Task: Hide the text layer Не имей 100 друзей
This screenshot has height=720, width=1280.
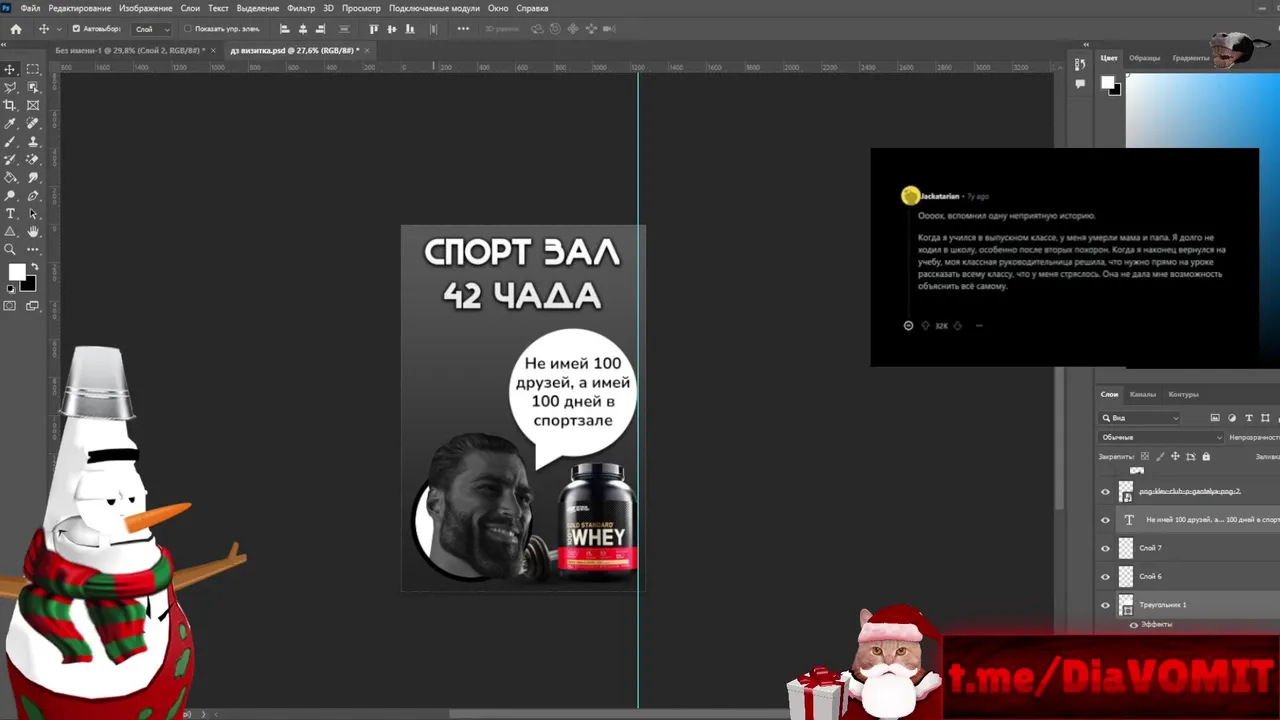Action: coord(1105,520)
